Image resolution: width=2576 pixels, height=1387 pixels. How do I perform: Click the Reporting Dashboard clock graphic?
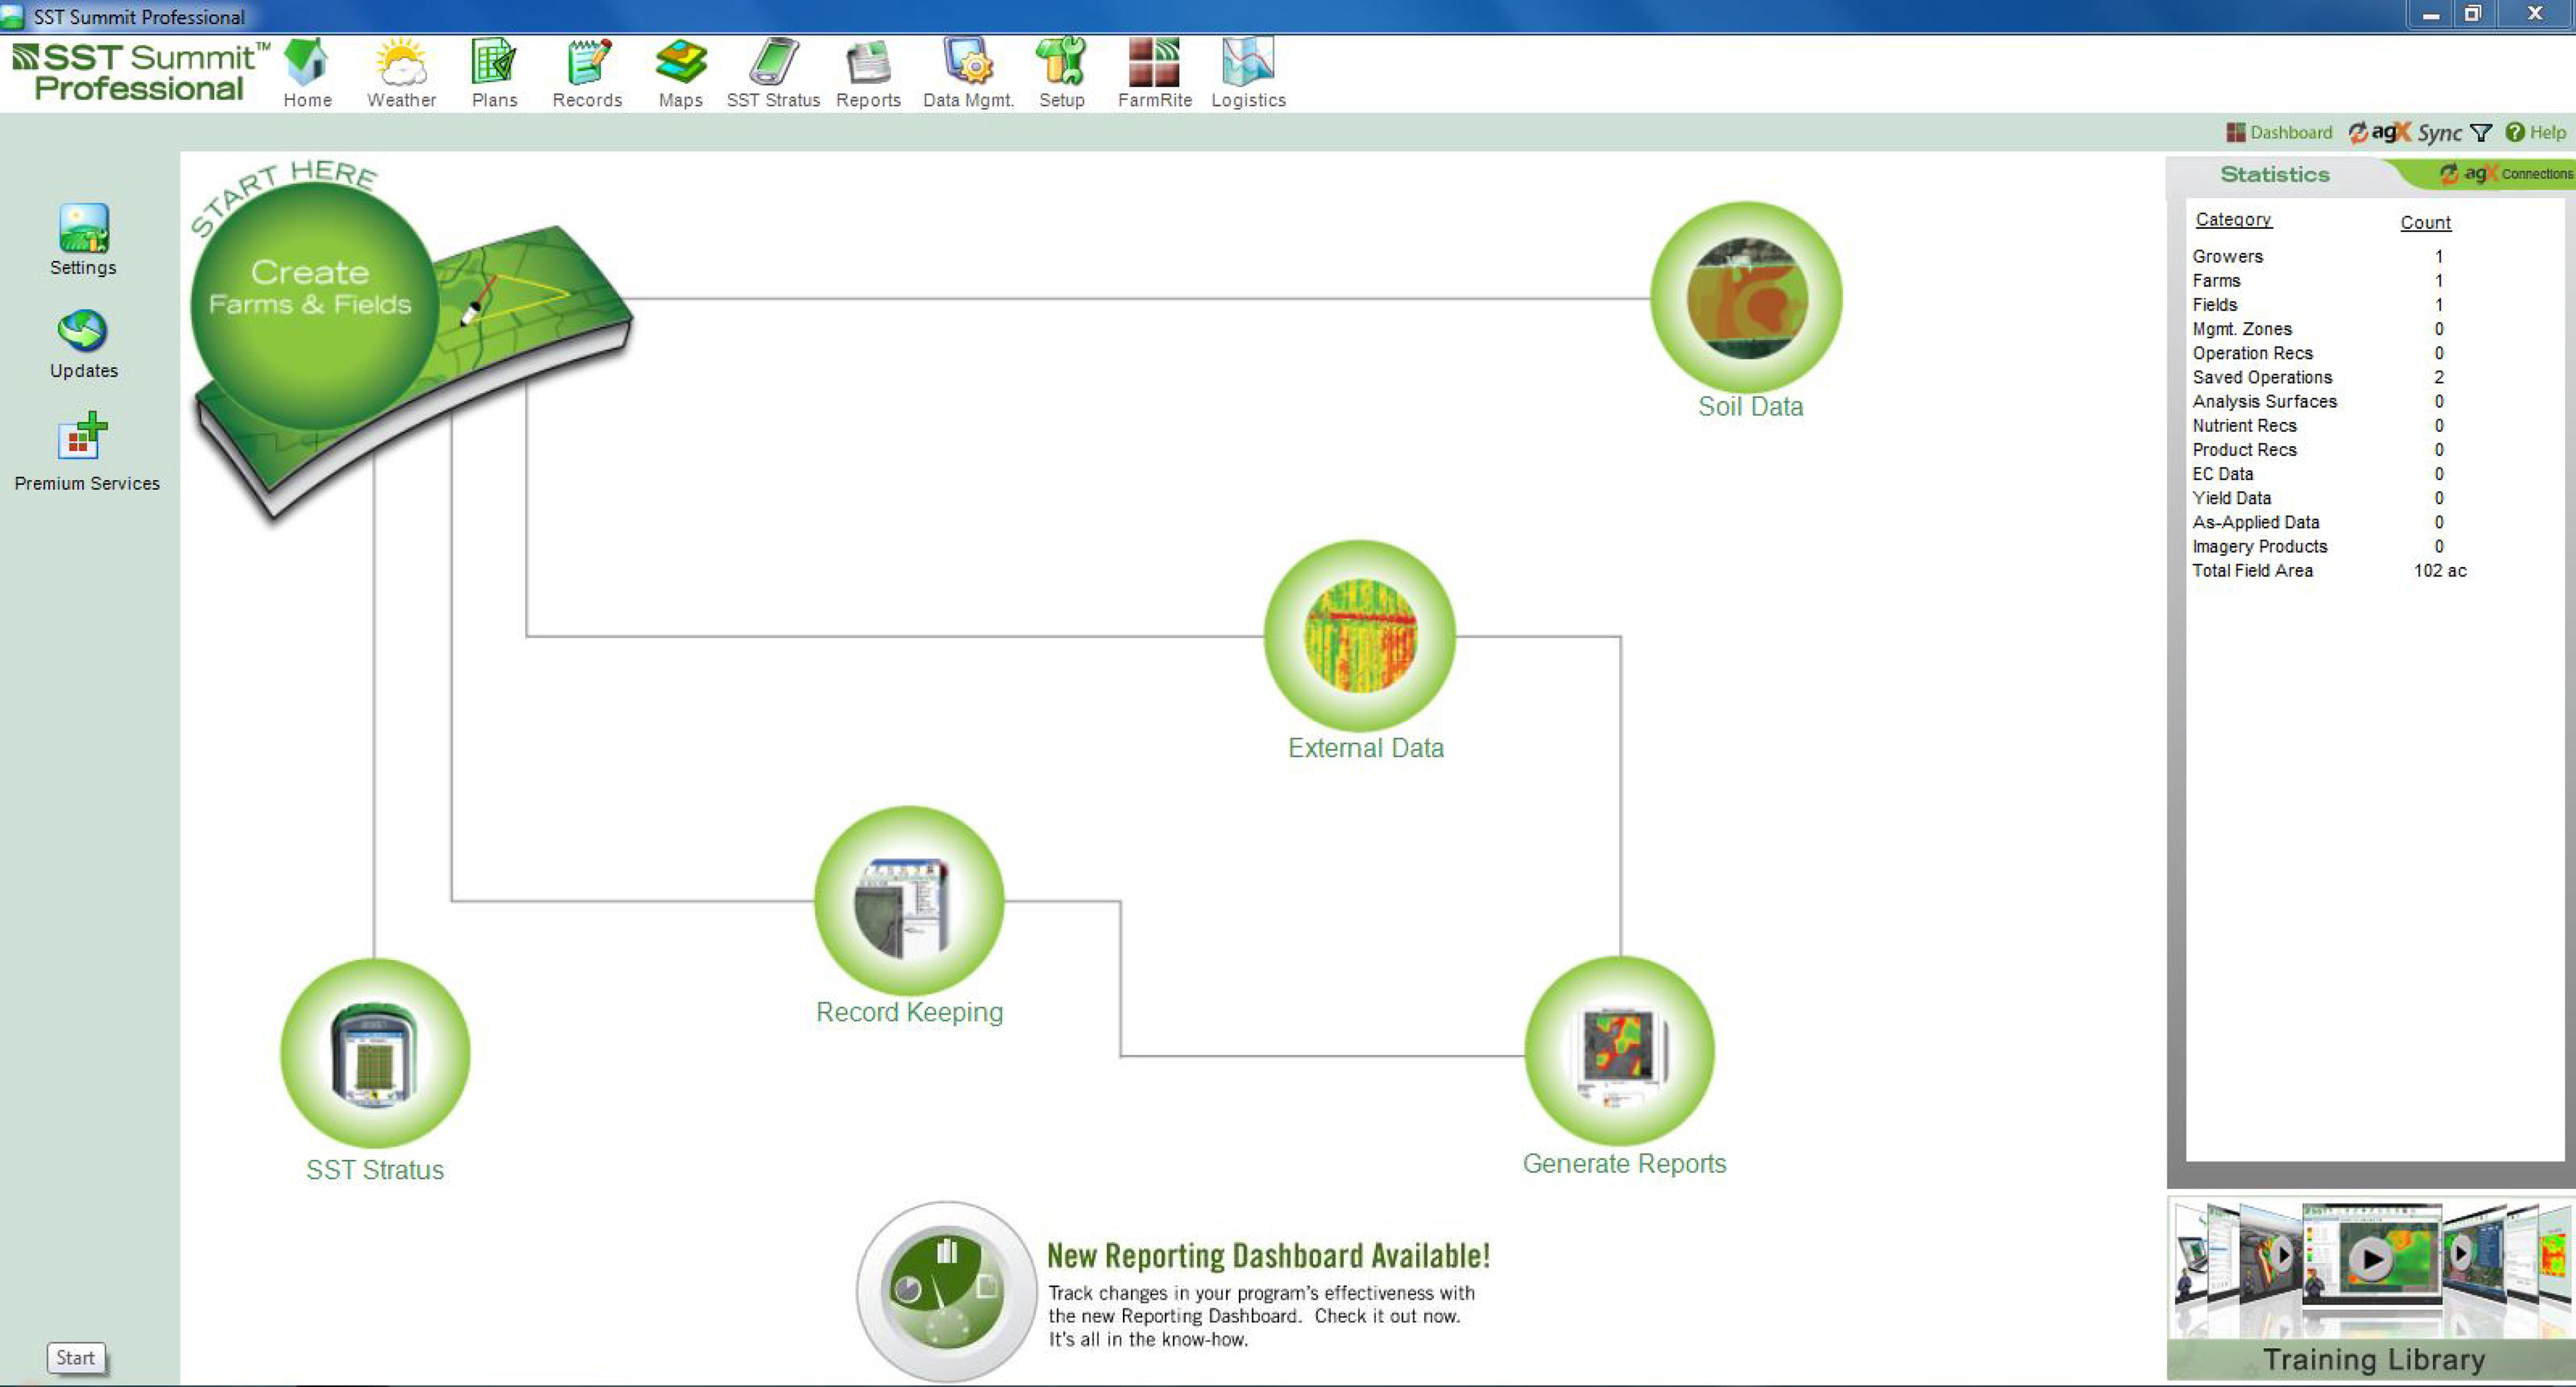(x=946, y=1291)
